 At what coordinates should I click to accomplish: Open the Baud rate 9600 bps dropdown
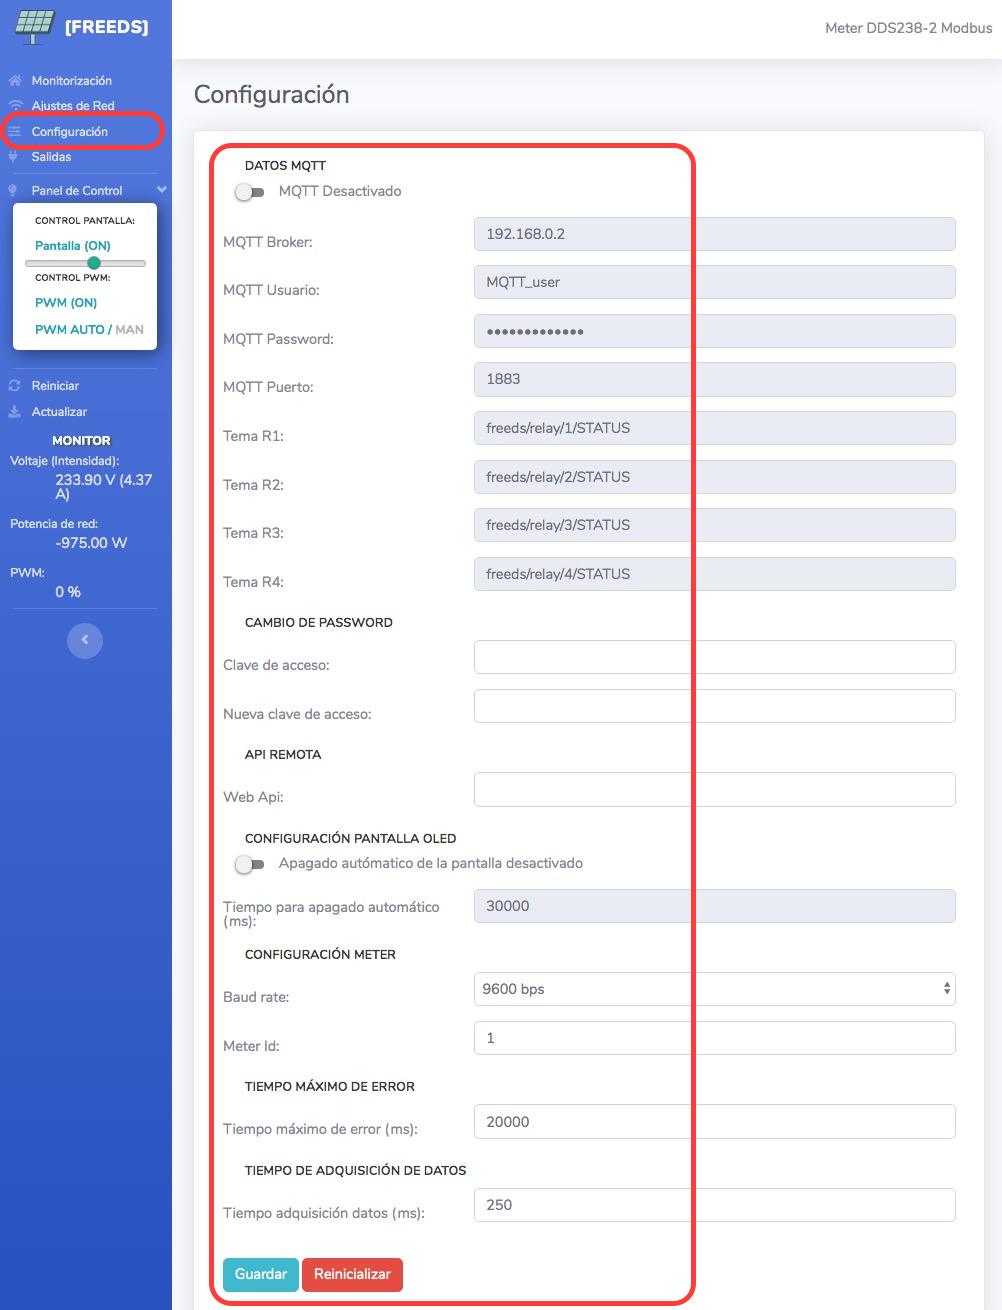click(x=714, y=989)
